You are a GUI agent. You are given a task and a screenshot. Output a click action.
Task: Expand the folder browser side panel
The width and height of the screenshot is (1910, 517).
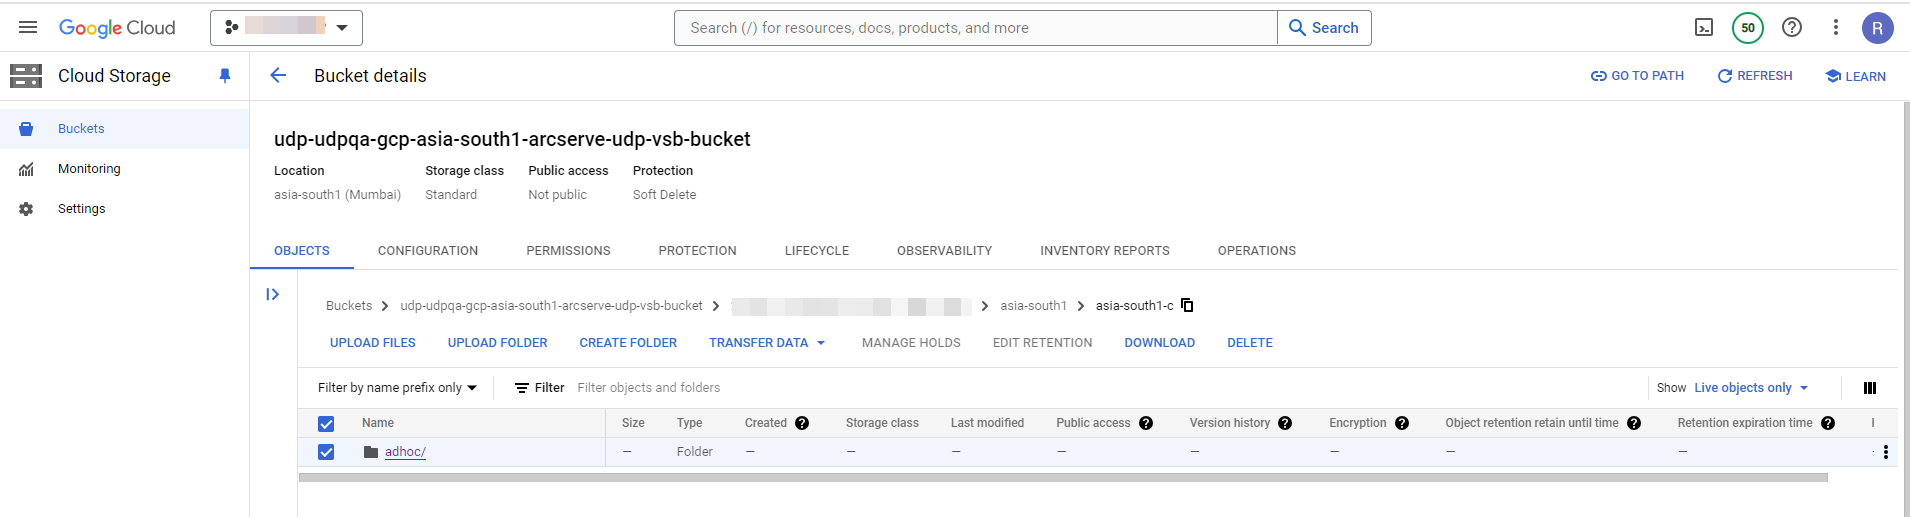(x=273, y=294)
